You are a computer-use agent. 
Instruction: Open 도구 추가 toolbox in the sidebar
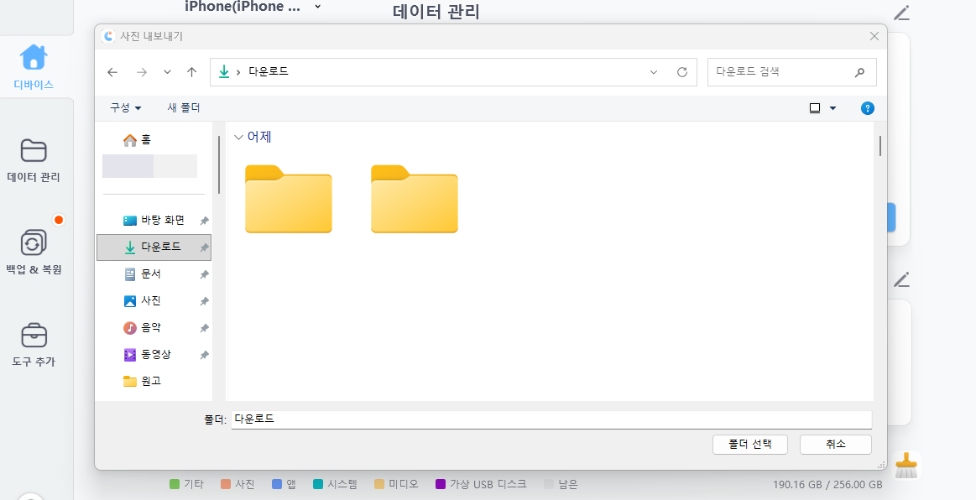[34, 344]
